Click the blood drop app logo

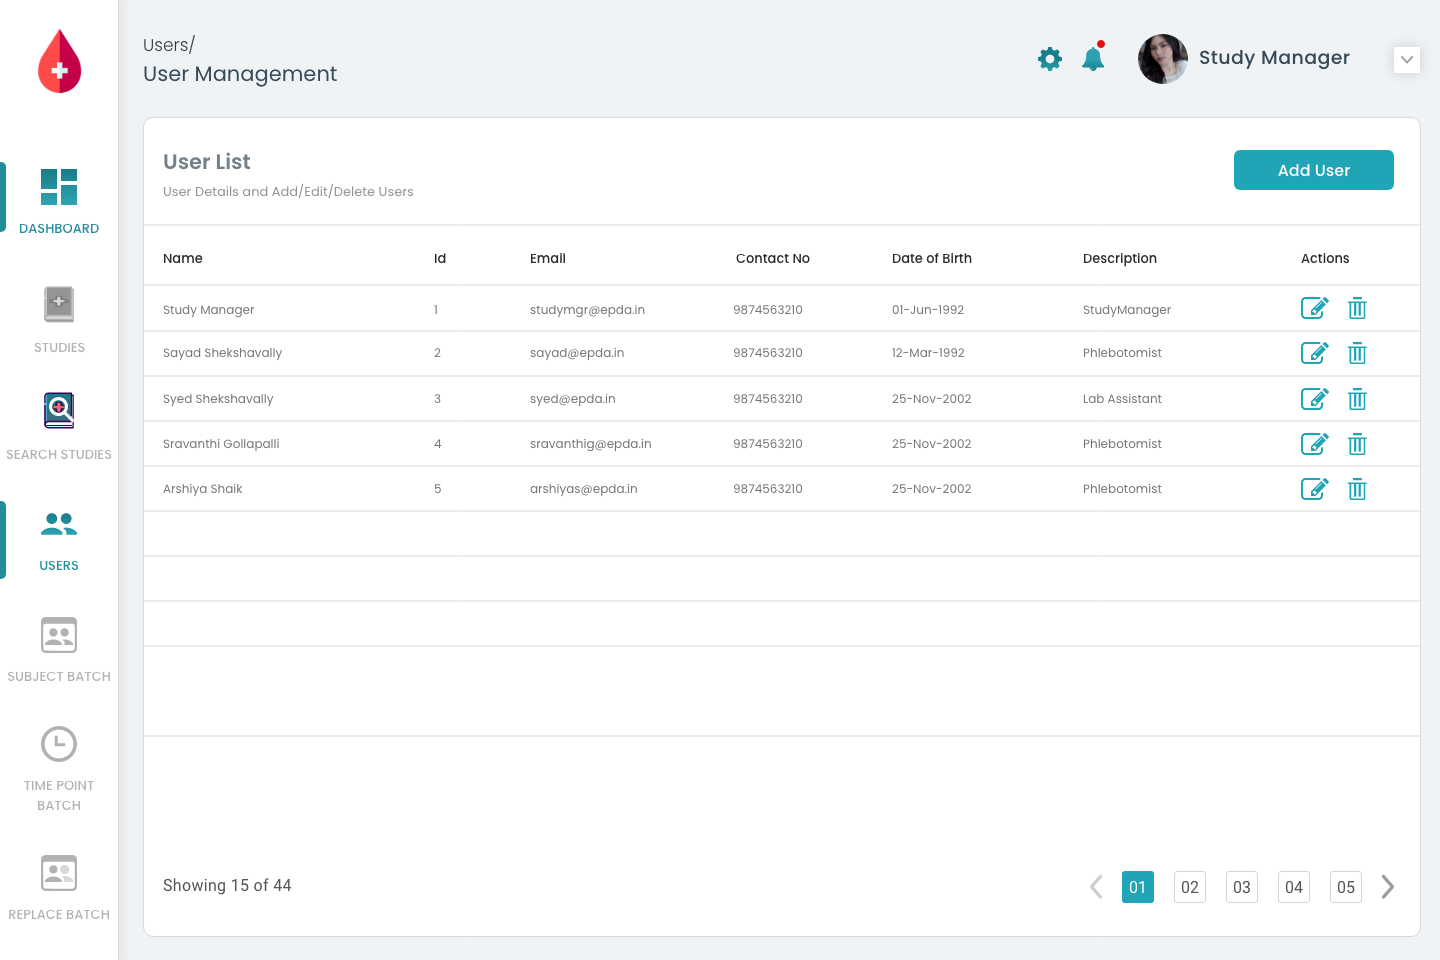(x=59, y=61)
